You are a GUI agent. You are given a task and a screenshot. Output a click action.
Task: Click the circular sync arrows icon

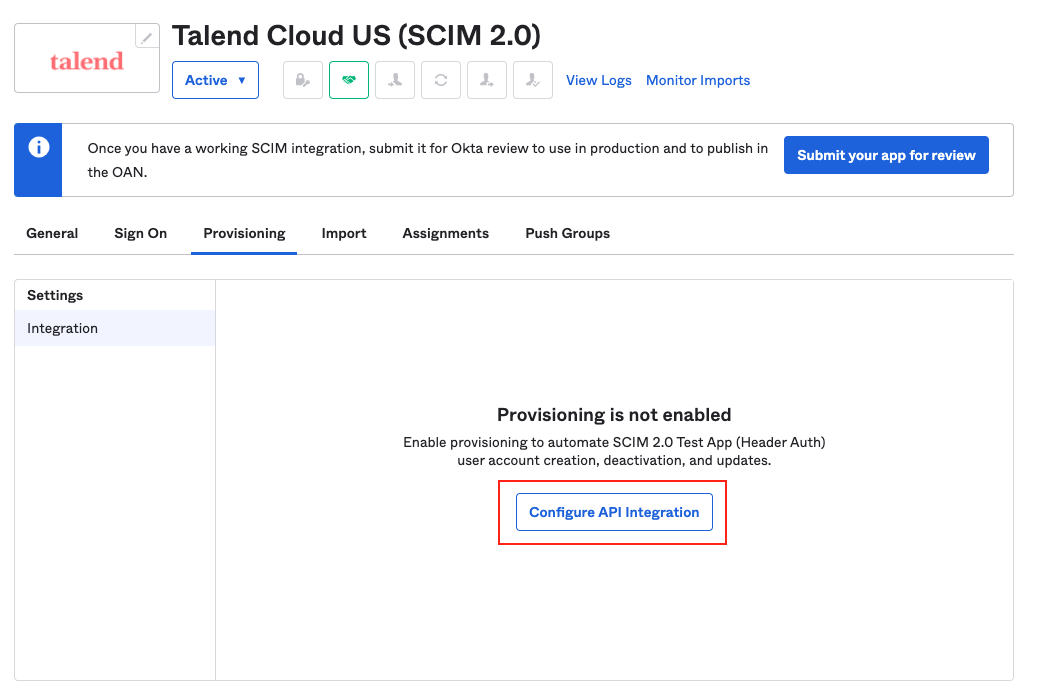coord(440,80)
